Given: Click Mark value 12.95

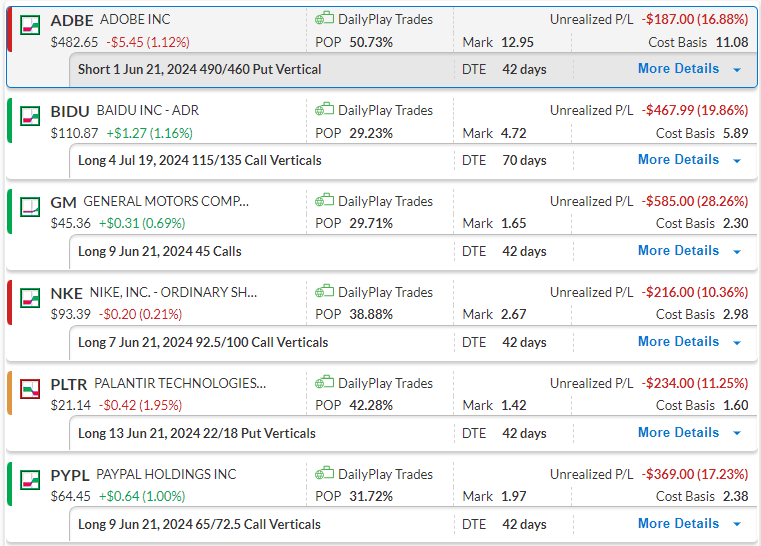Looking at the screenshot, I should (x=517, y=43).
